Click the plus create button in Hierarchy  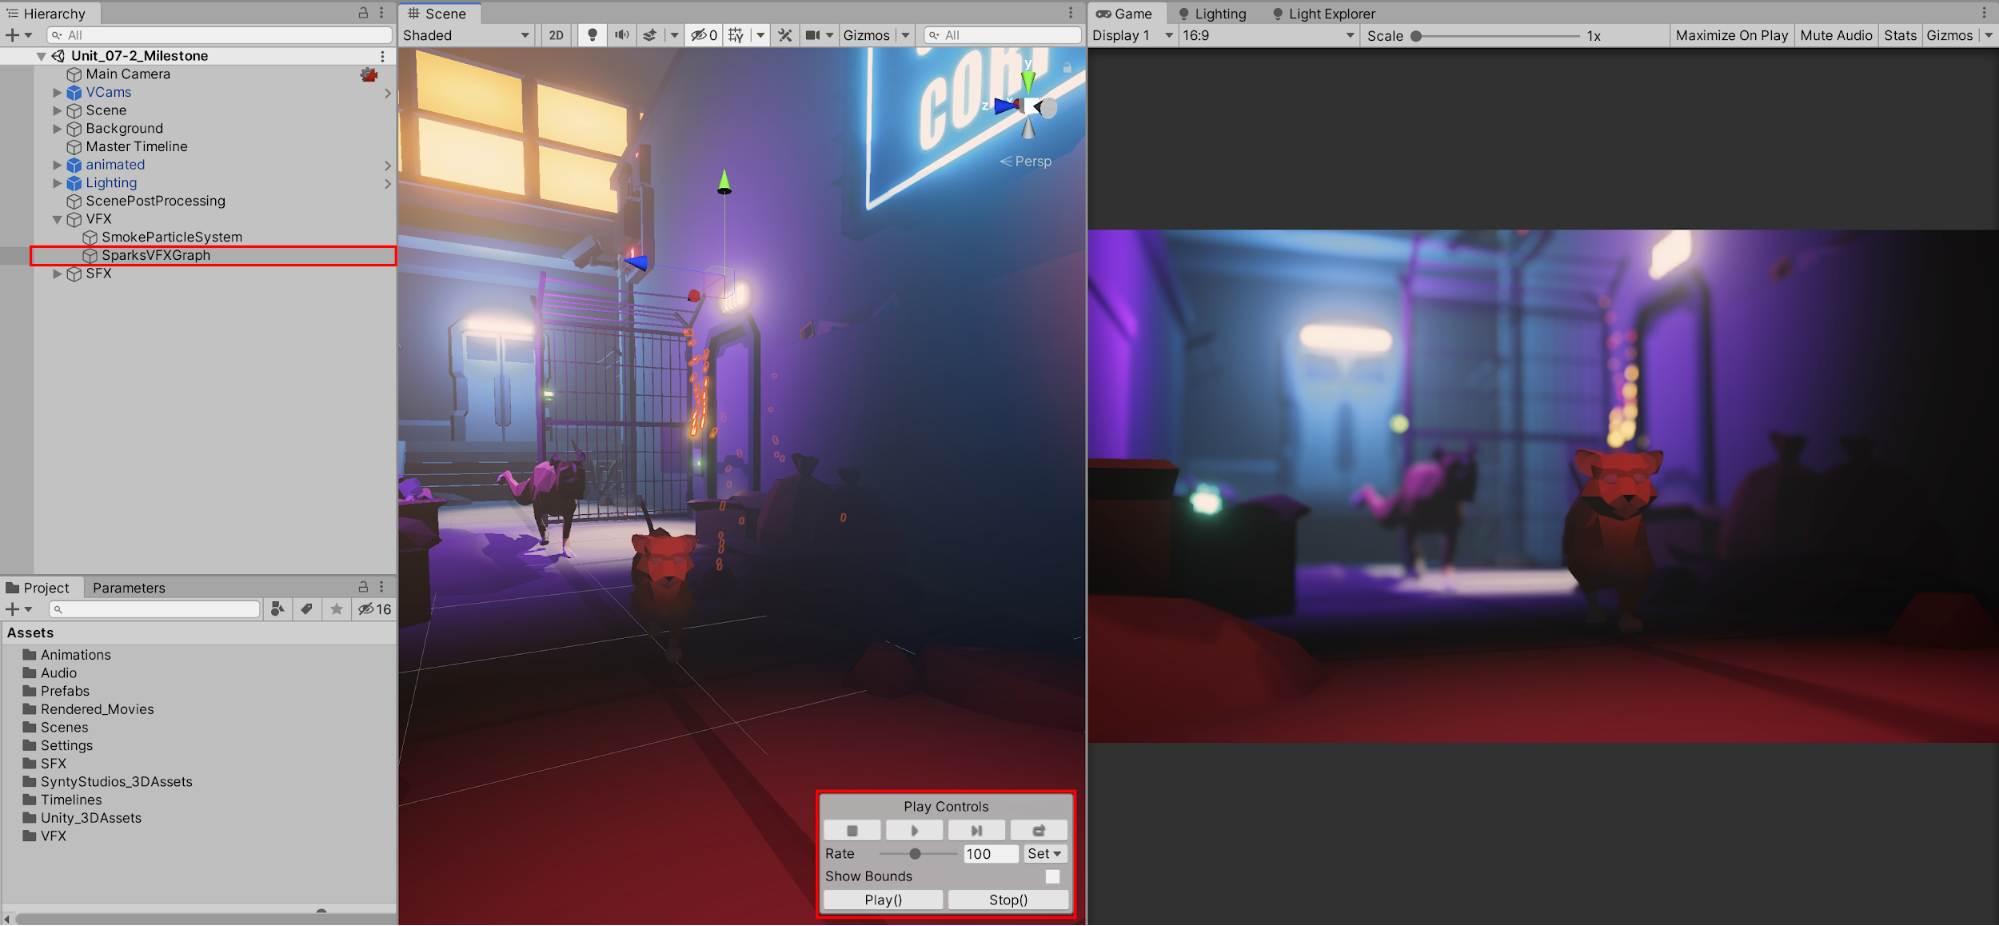click(x=13, y=35)
